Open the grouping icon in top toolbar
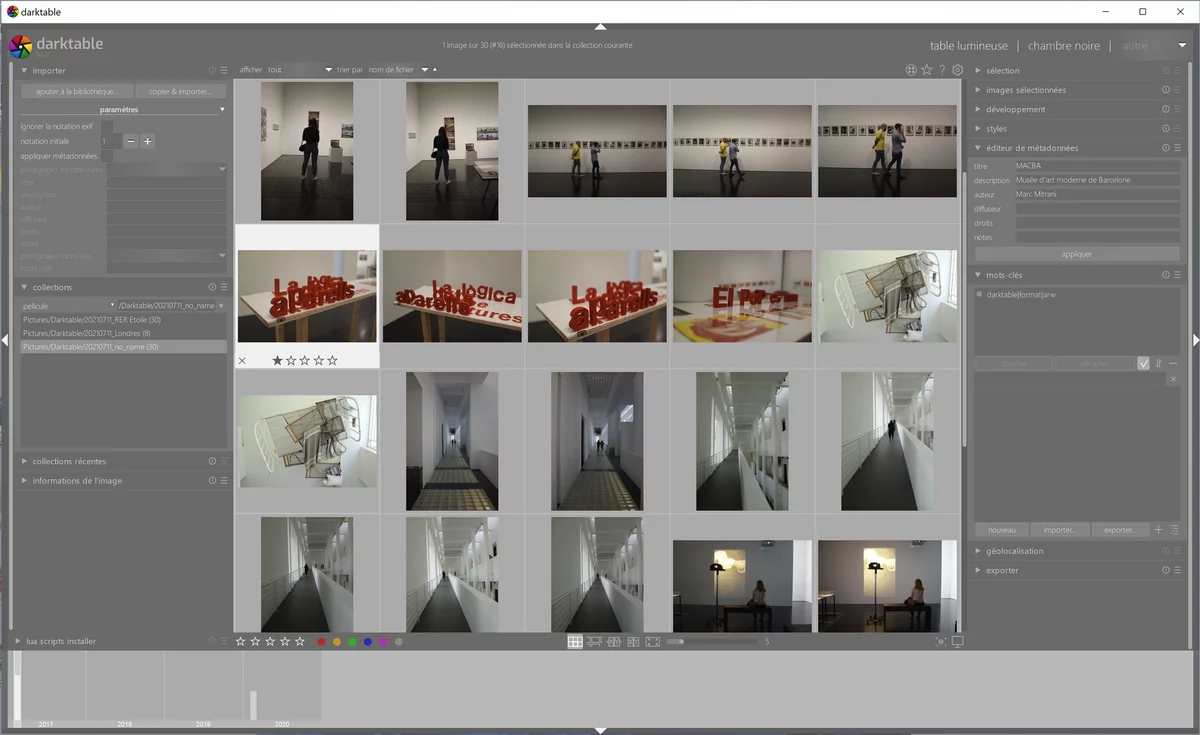Screen dimensions: 1200x735 [911, 70]
